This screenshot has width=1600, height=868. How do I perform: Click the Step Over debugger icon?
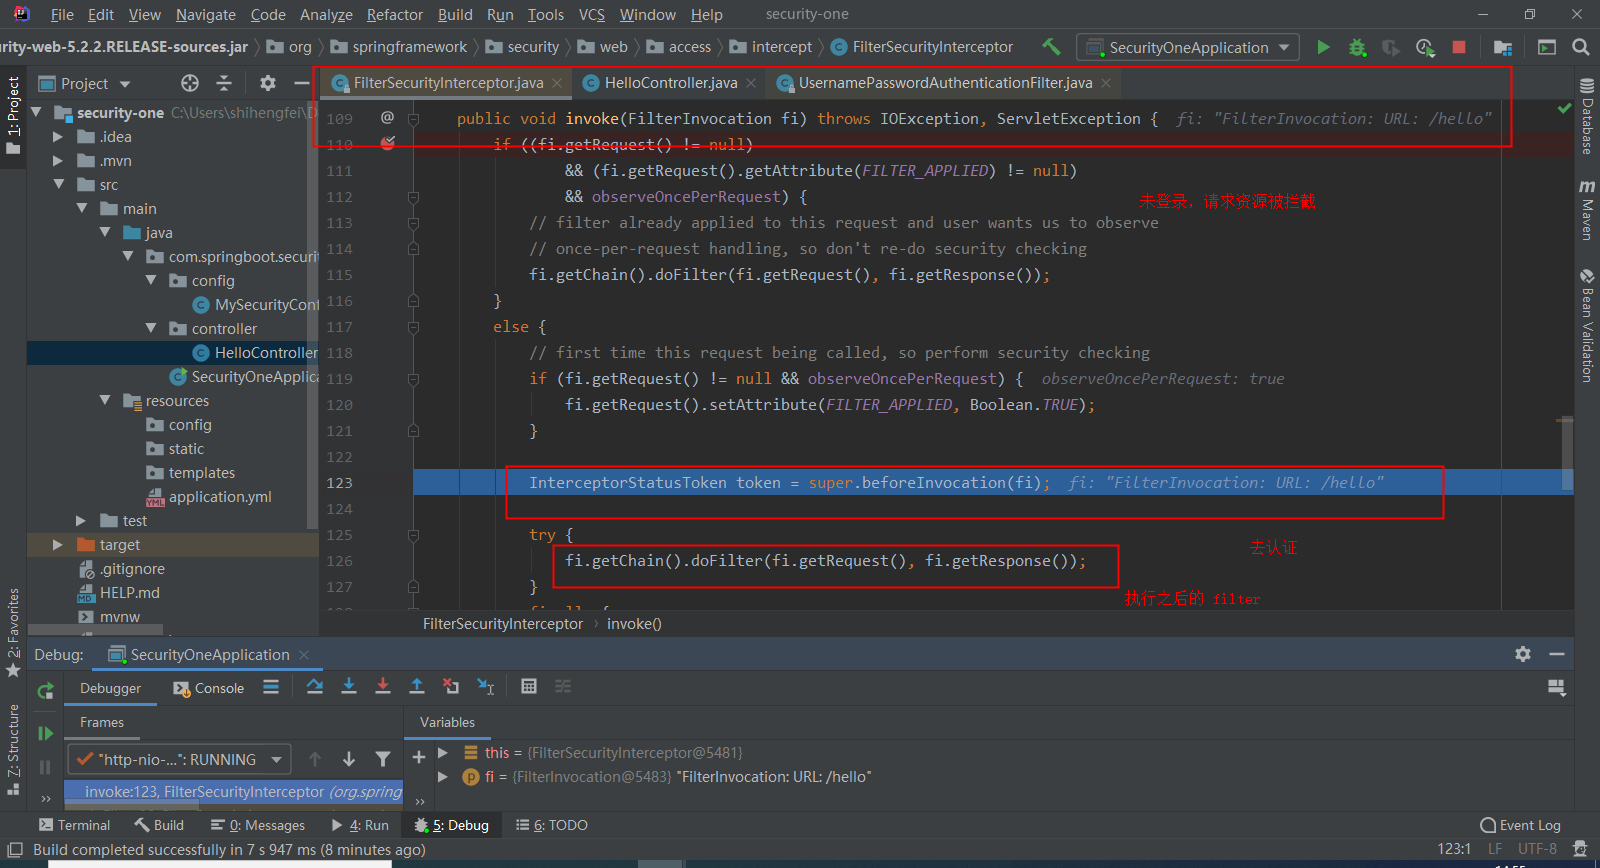coord(315,686)
